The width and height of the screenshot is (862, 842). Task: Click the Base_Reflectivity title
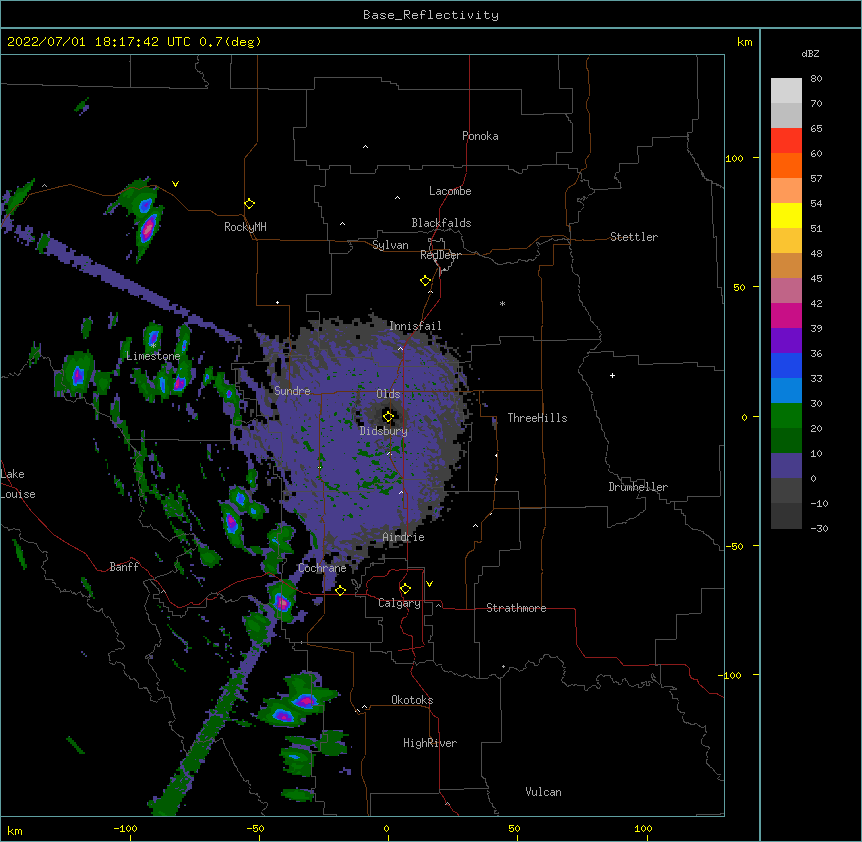coord(431,15)
